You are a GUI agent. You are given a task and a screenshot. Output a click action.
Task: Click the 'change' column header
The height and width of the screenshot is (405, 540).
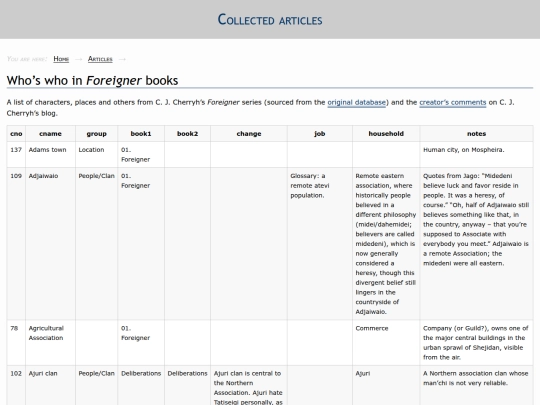coord(249,134)
